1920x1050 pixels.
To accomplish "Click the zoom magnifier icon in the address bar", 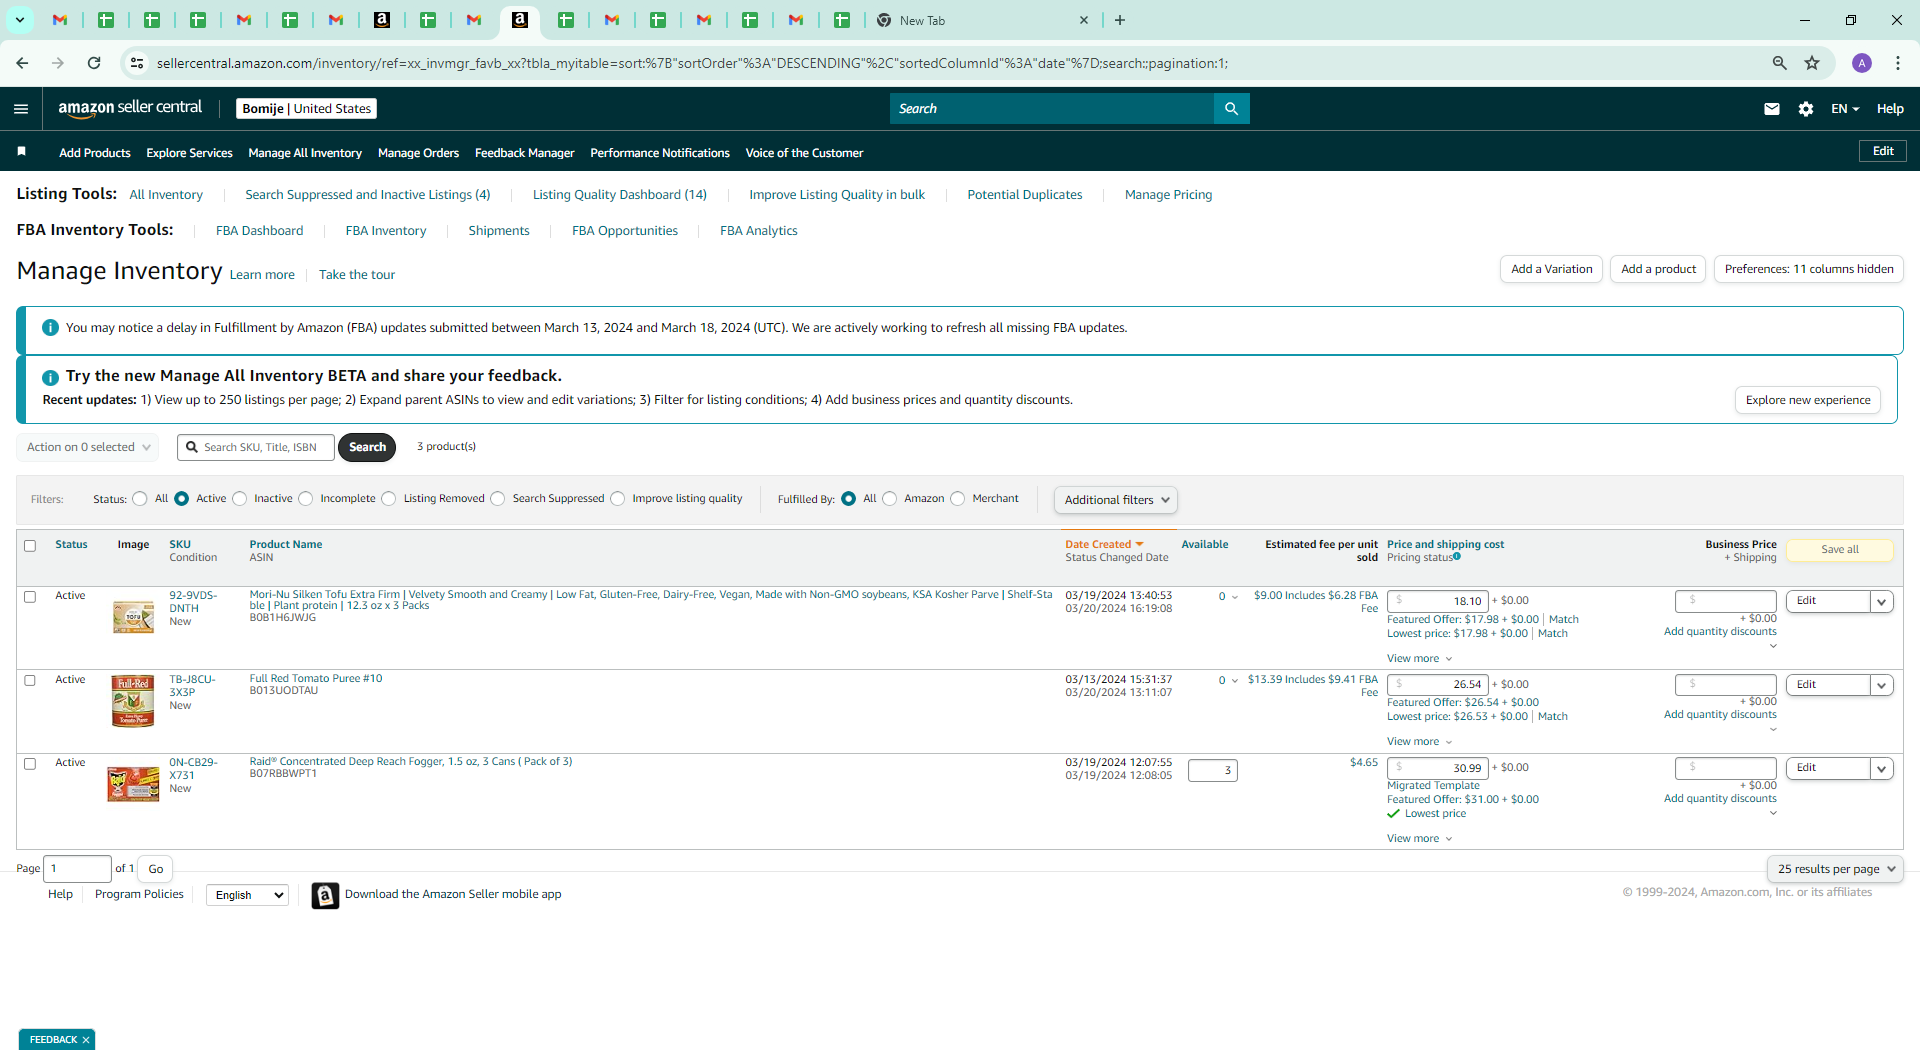I will [x=1779, y=63].
